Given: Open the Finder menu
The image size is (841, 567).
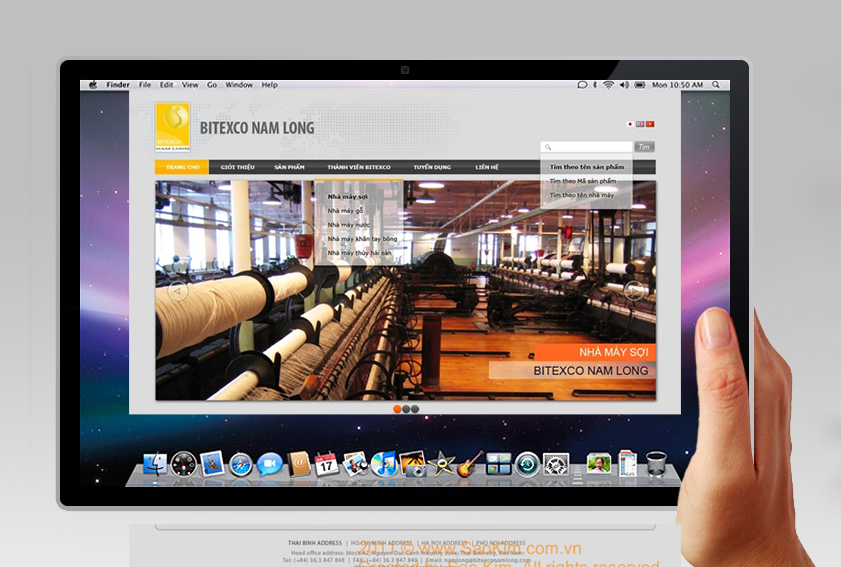Looking at the screenshot, I should [x=117, y=85].
